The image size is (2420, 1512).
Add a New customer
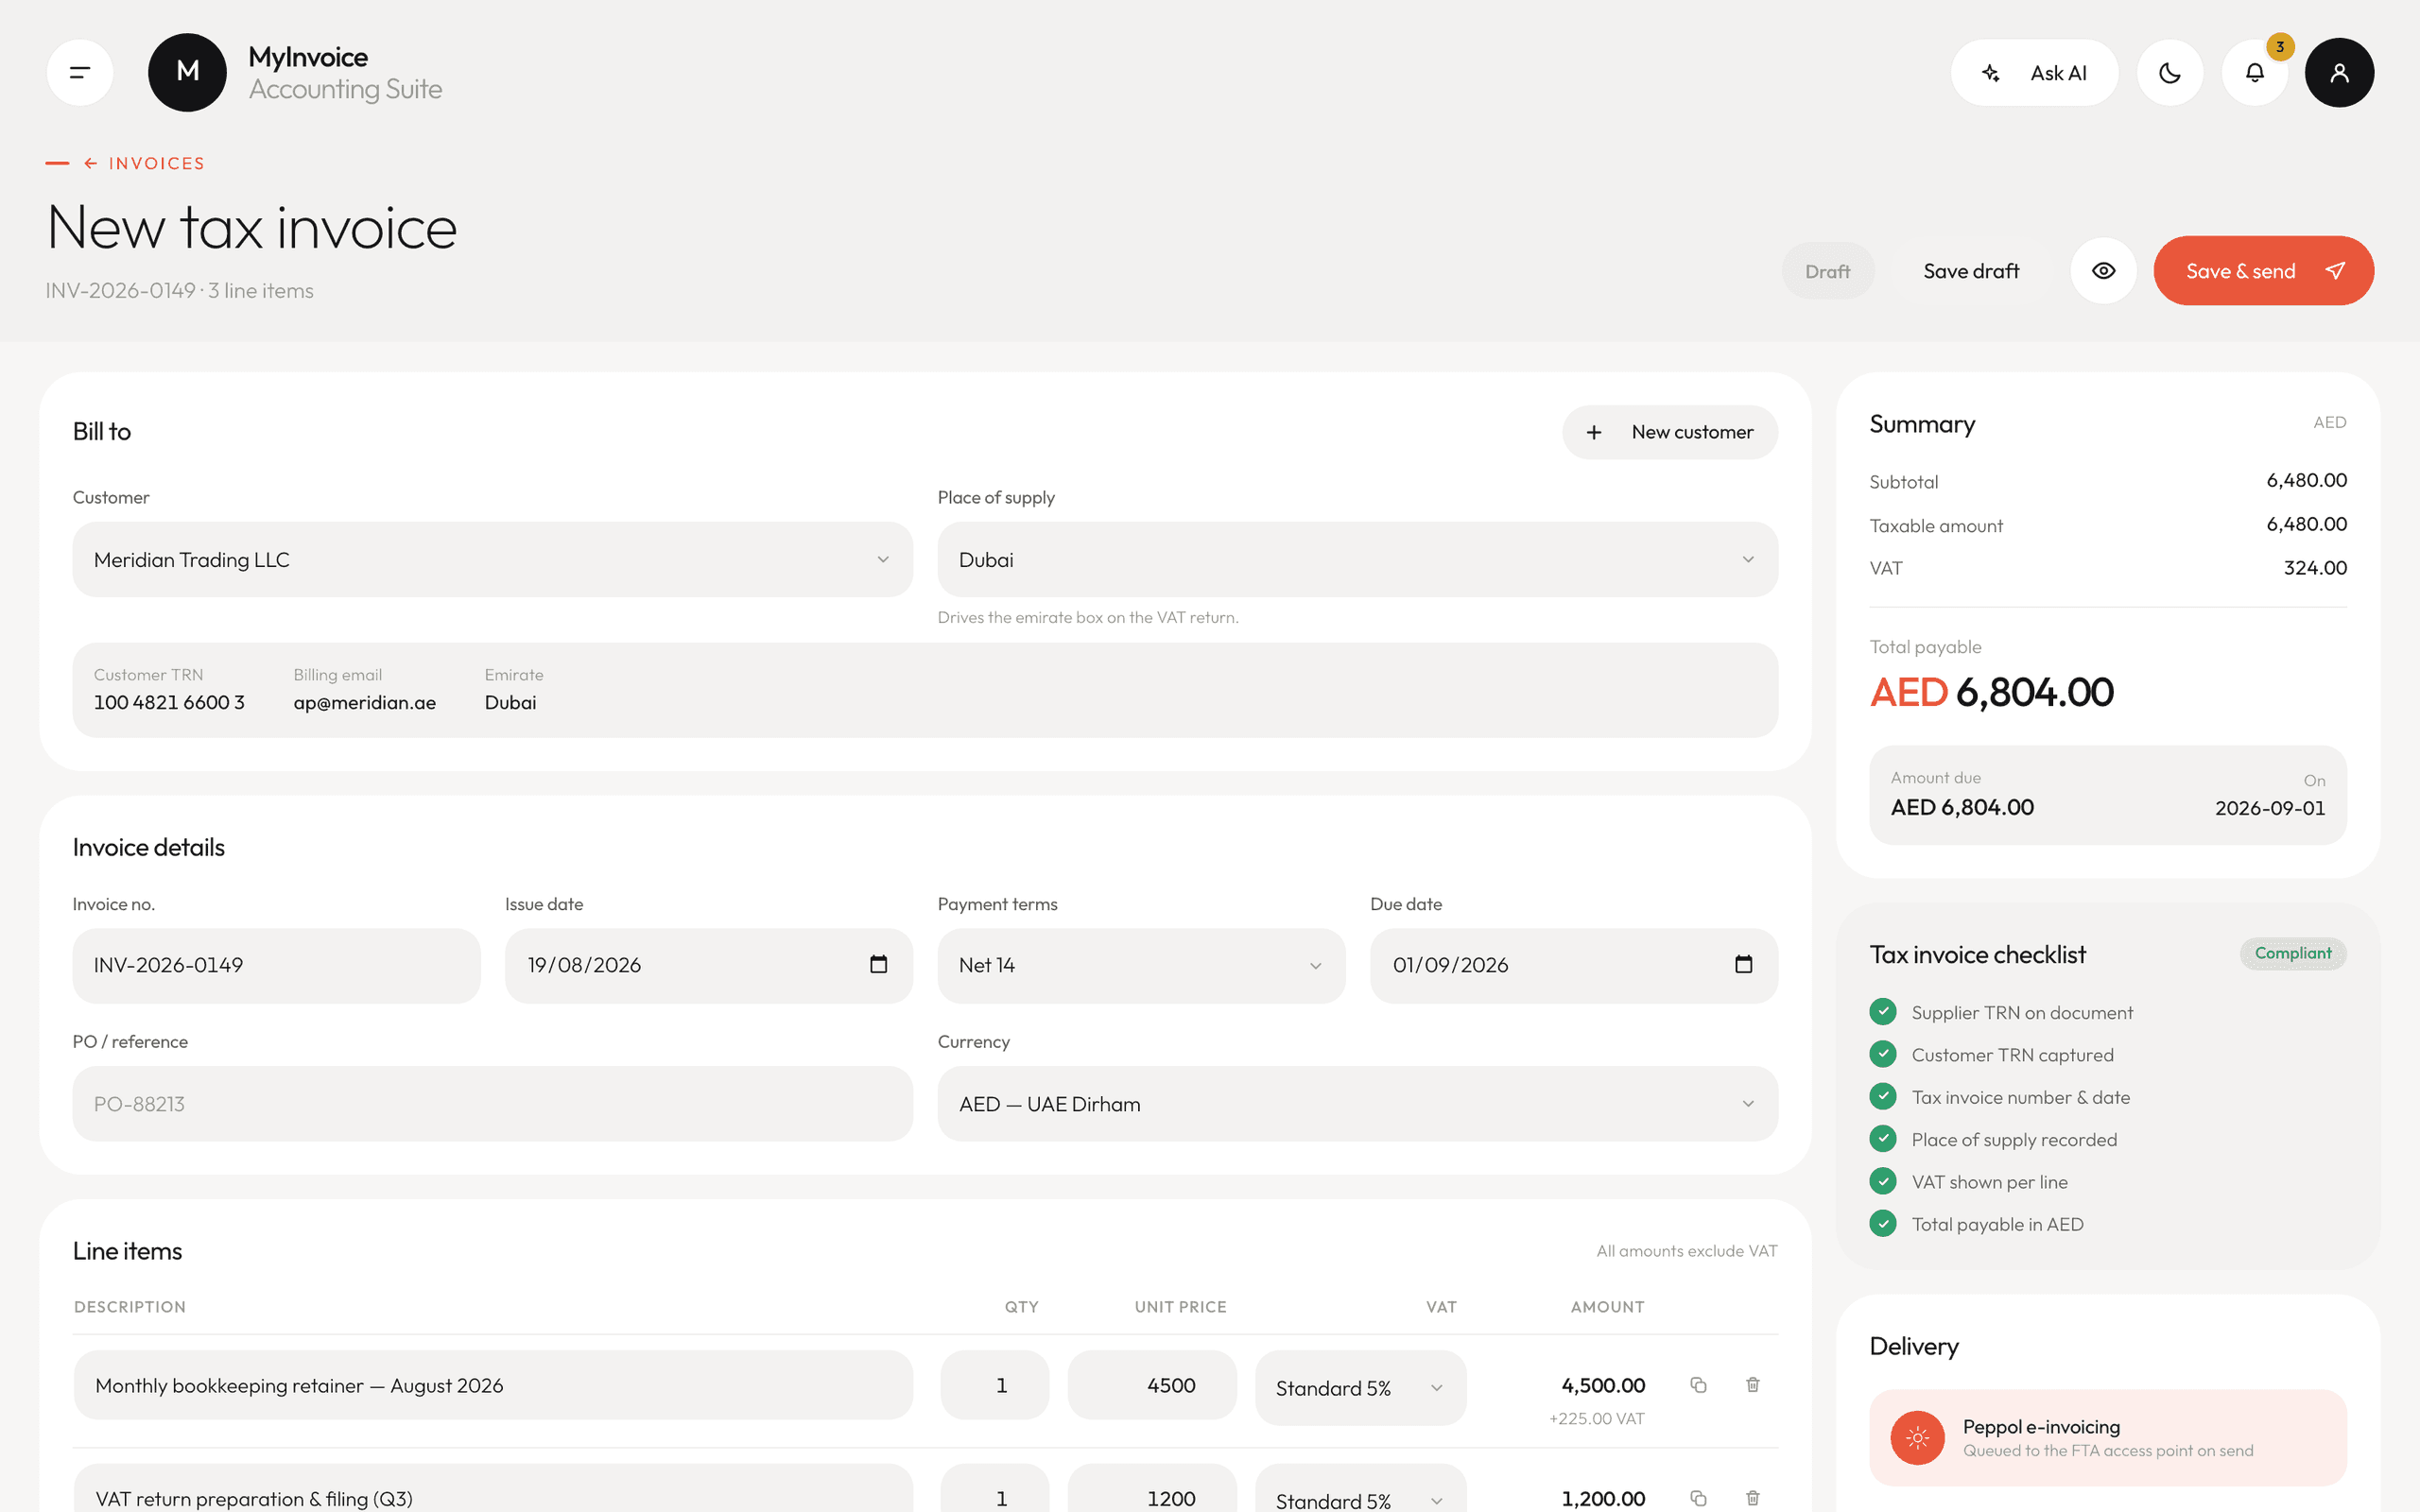[1669, 432]
